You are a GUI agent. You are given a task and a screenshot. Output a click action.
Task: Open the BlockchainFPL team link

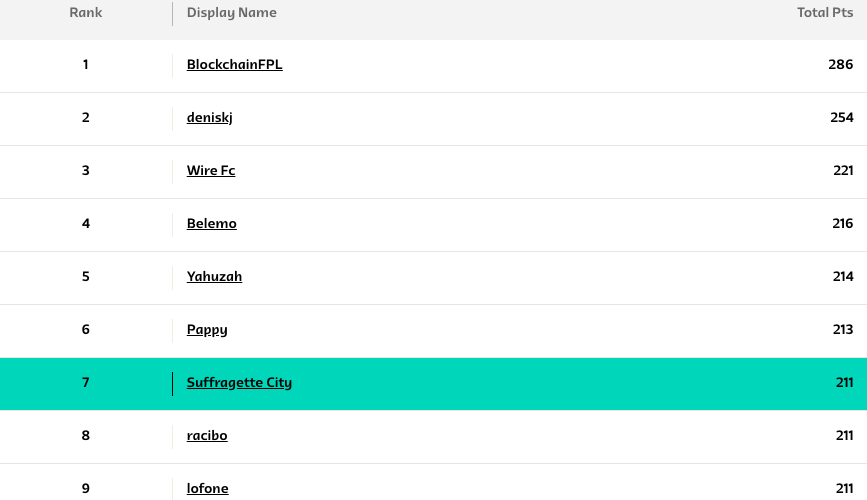(x=234, y=65)
